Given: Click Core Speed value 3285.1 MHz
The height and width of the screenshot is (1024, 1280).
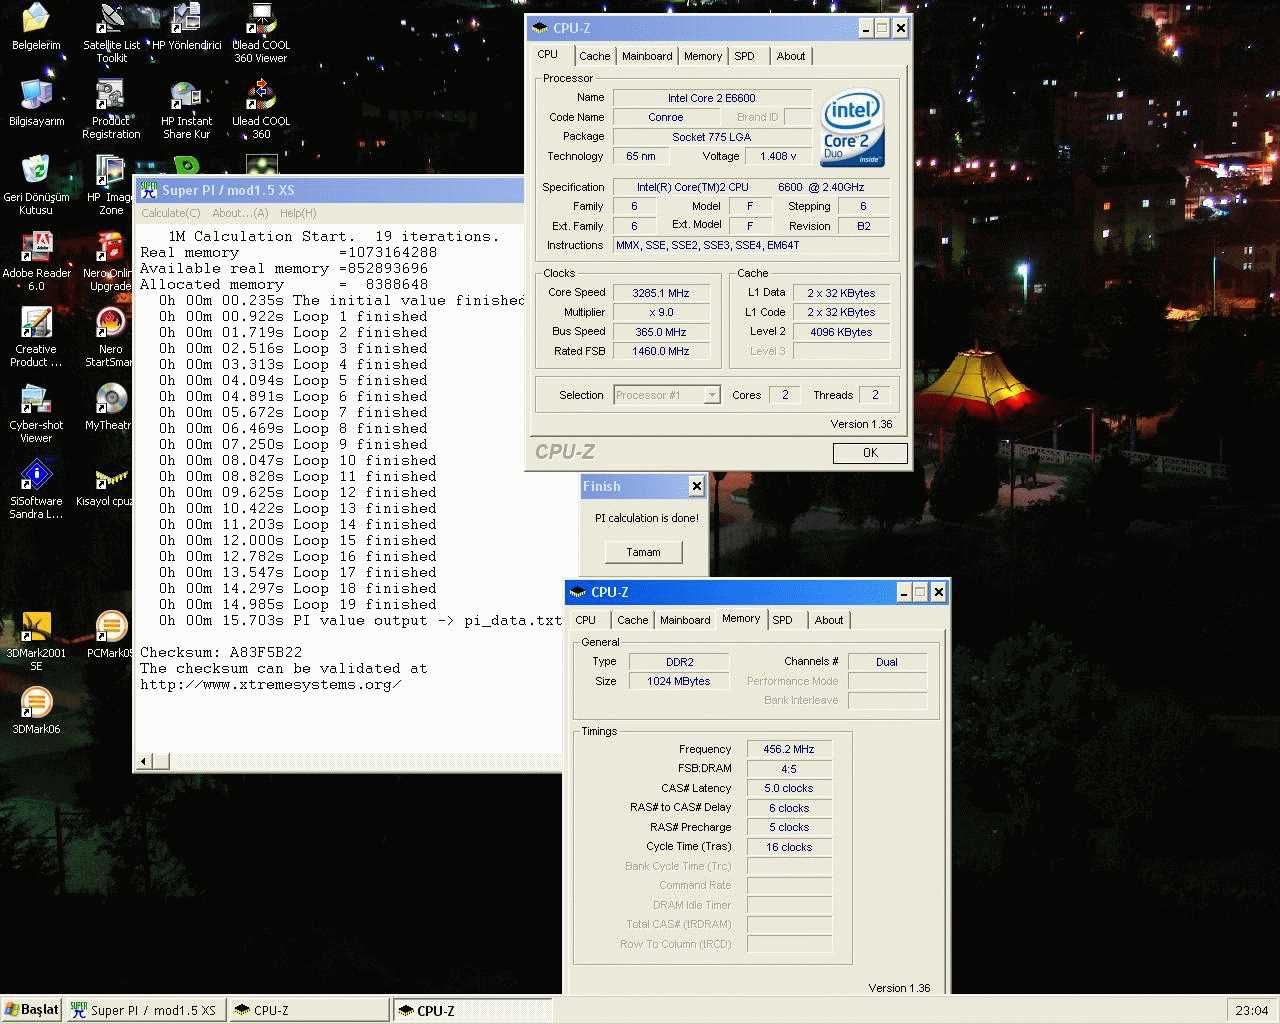Looking at the screenshot, I should (661, 293).
